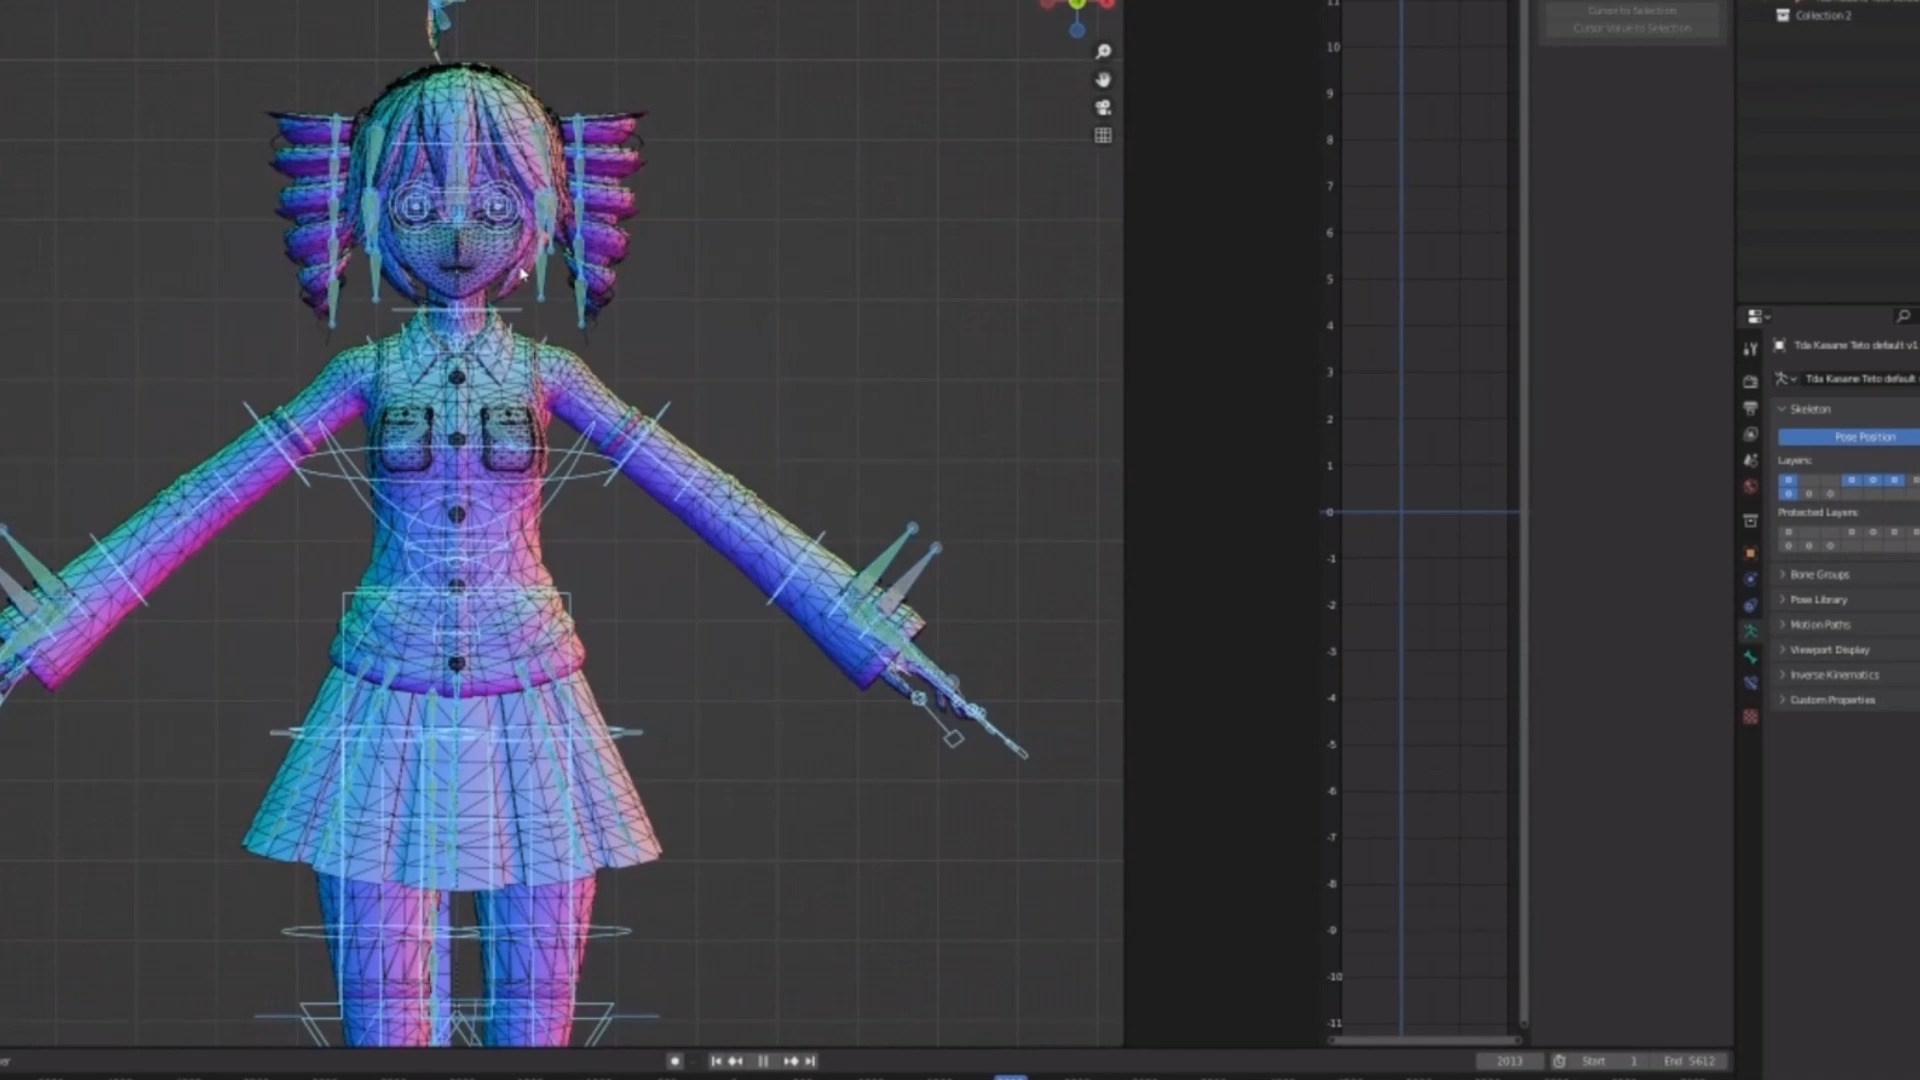The width and height of the screenshot is (1920, 1080).
Task: Jump to the next keyframe
Action: pos(790,1061)
